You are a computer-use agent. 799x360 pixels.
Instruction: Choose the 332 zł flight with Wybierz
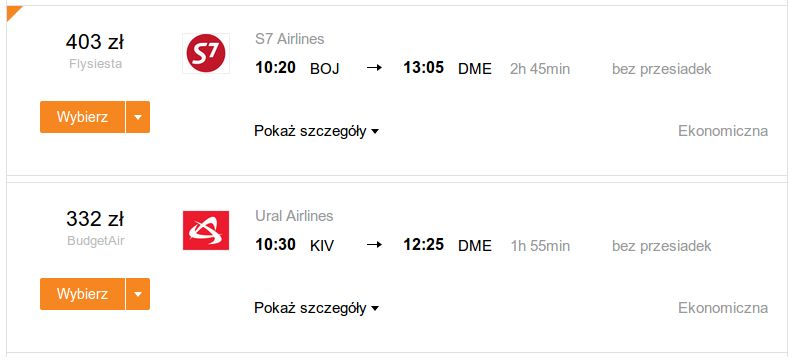coord(82,294)
